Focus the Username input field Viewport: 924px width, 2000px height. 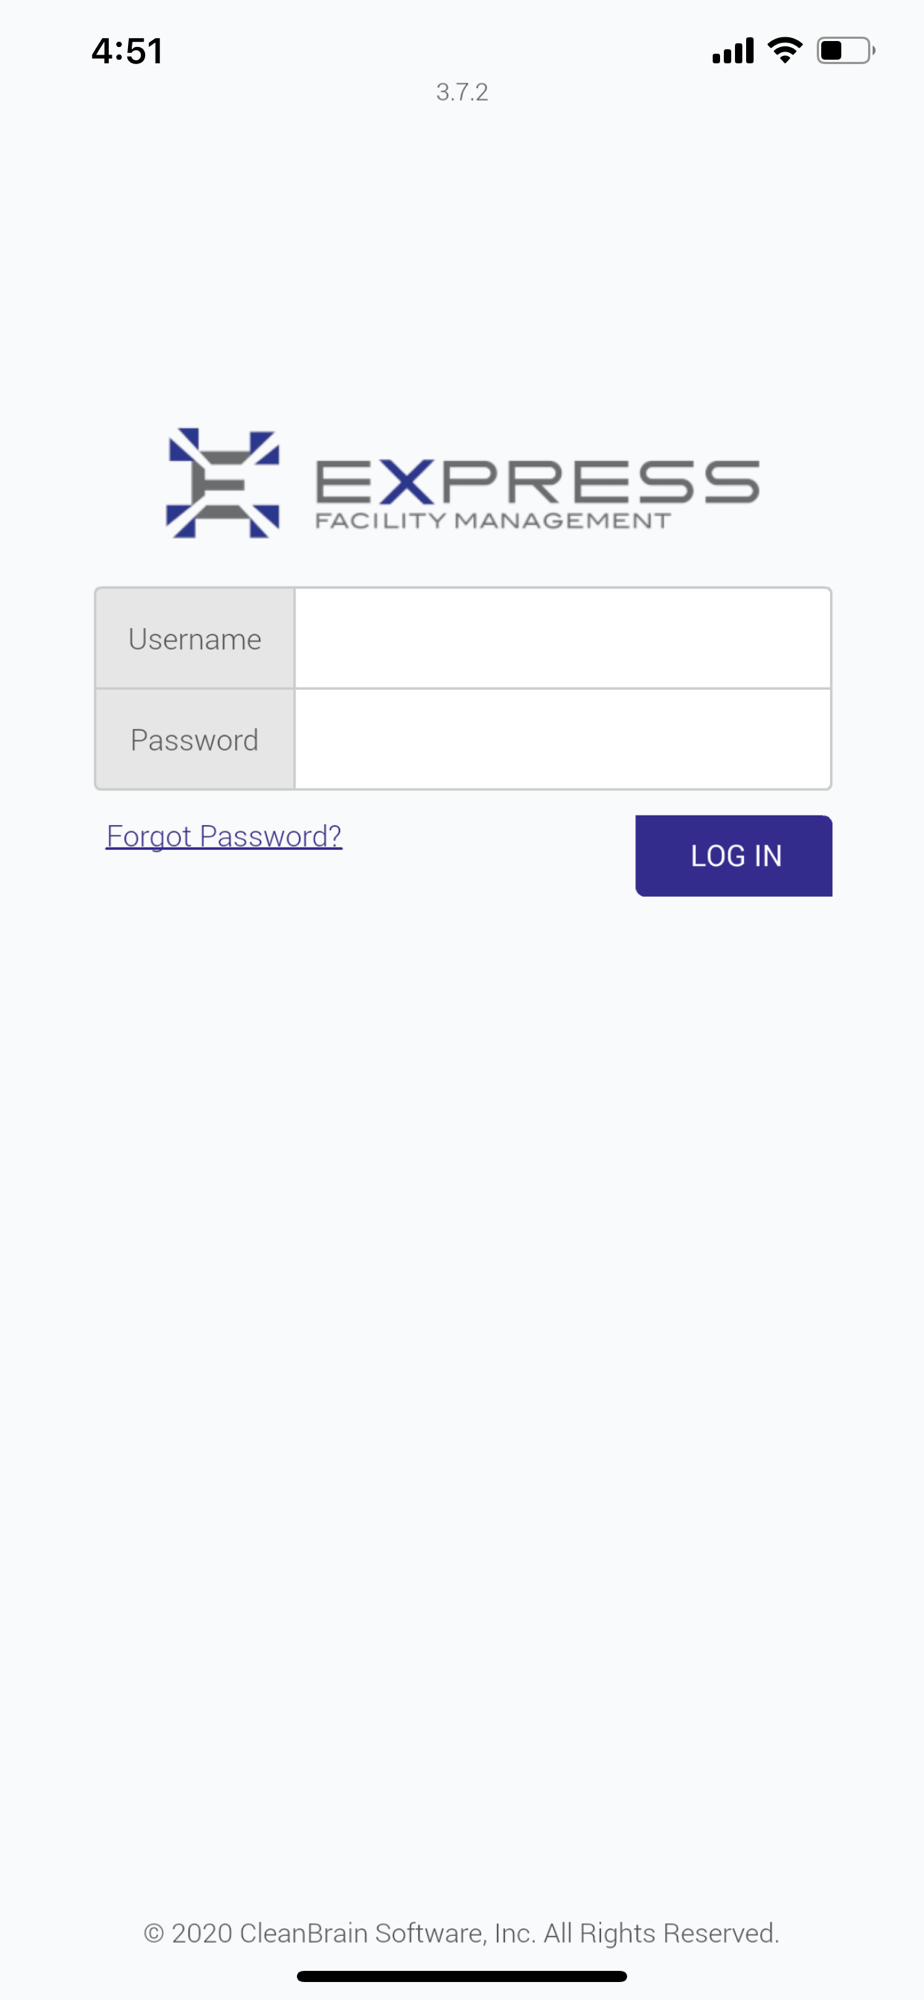pyautogui.click(x=563, y=638)
